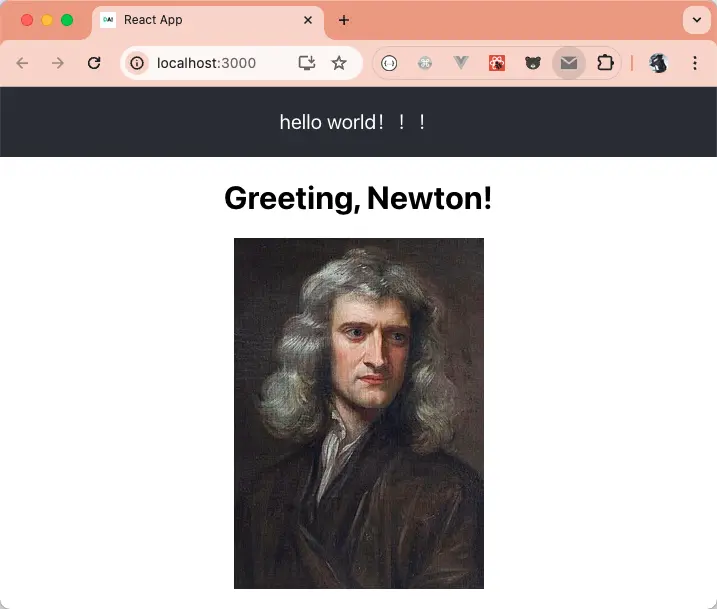The height and width of the screenshot is (609, 717).
Task: Click the Newton portrait image
Action: (358, 413)
